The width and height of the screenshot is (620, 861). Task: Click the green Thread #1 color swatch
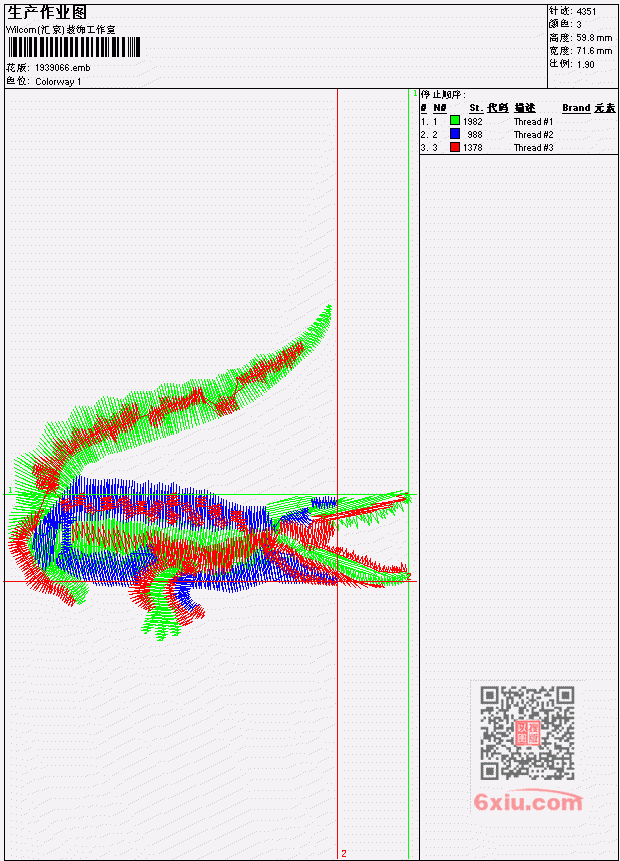click(x=455, y=120)
